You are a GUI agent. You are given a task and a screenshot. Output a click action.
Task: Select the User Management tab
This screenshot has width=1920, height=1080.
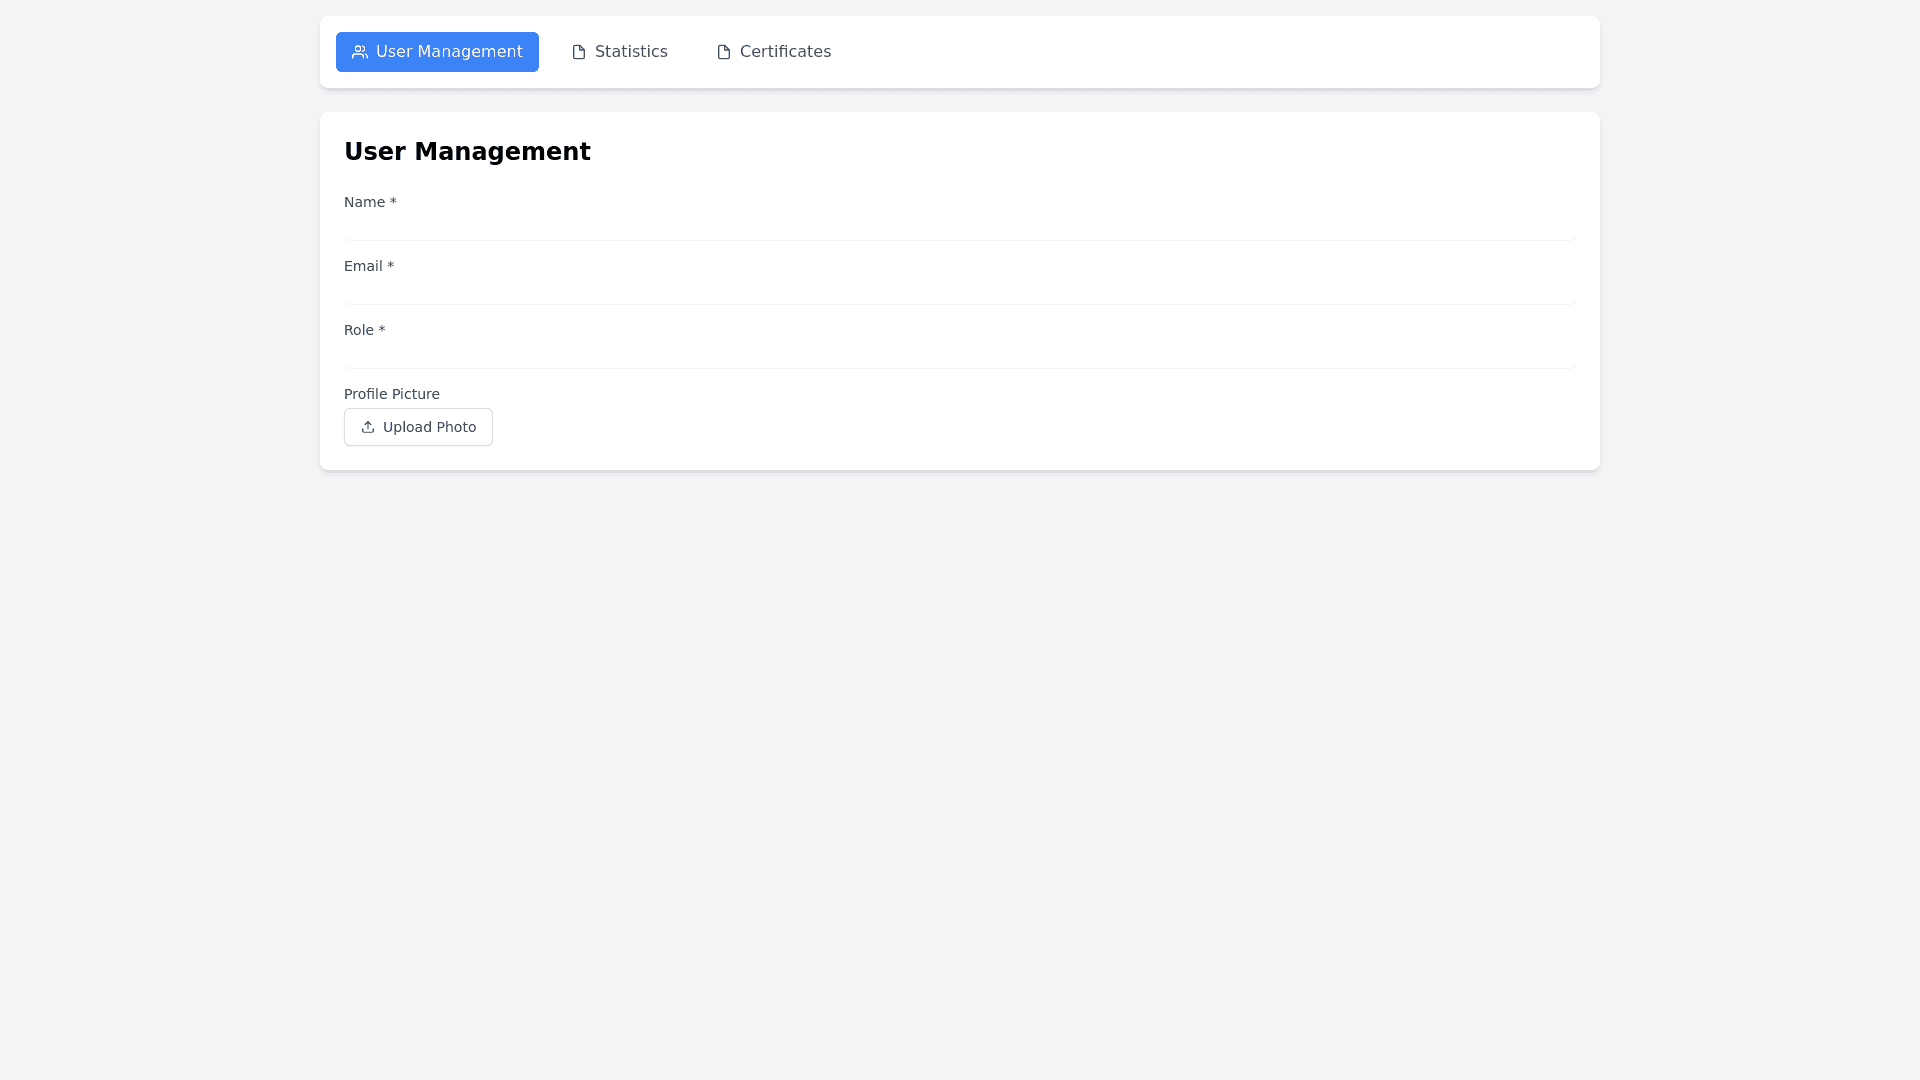click(437, 52)
